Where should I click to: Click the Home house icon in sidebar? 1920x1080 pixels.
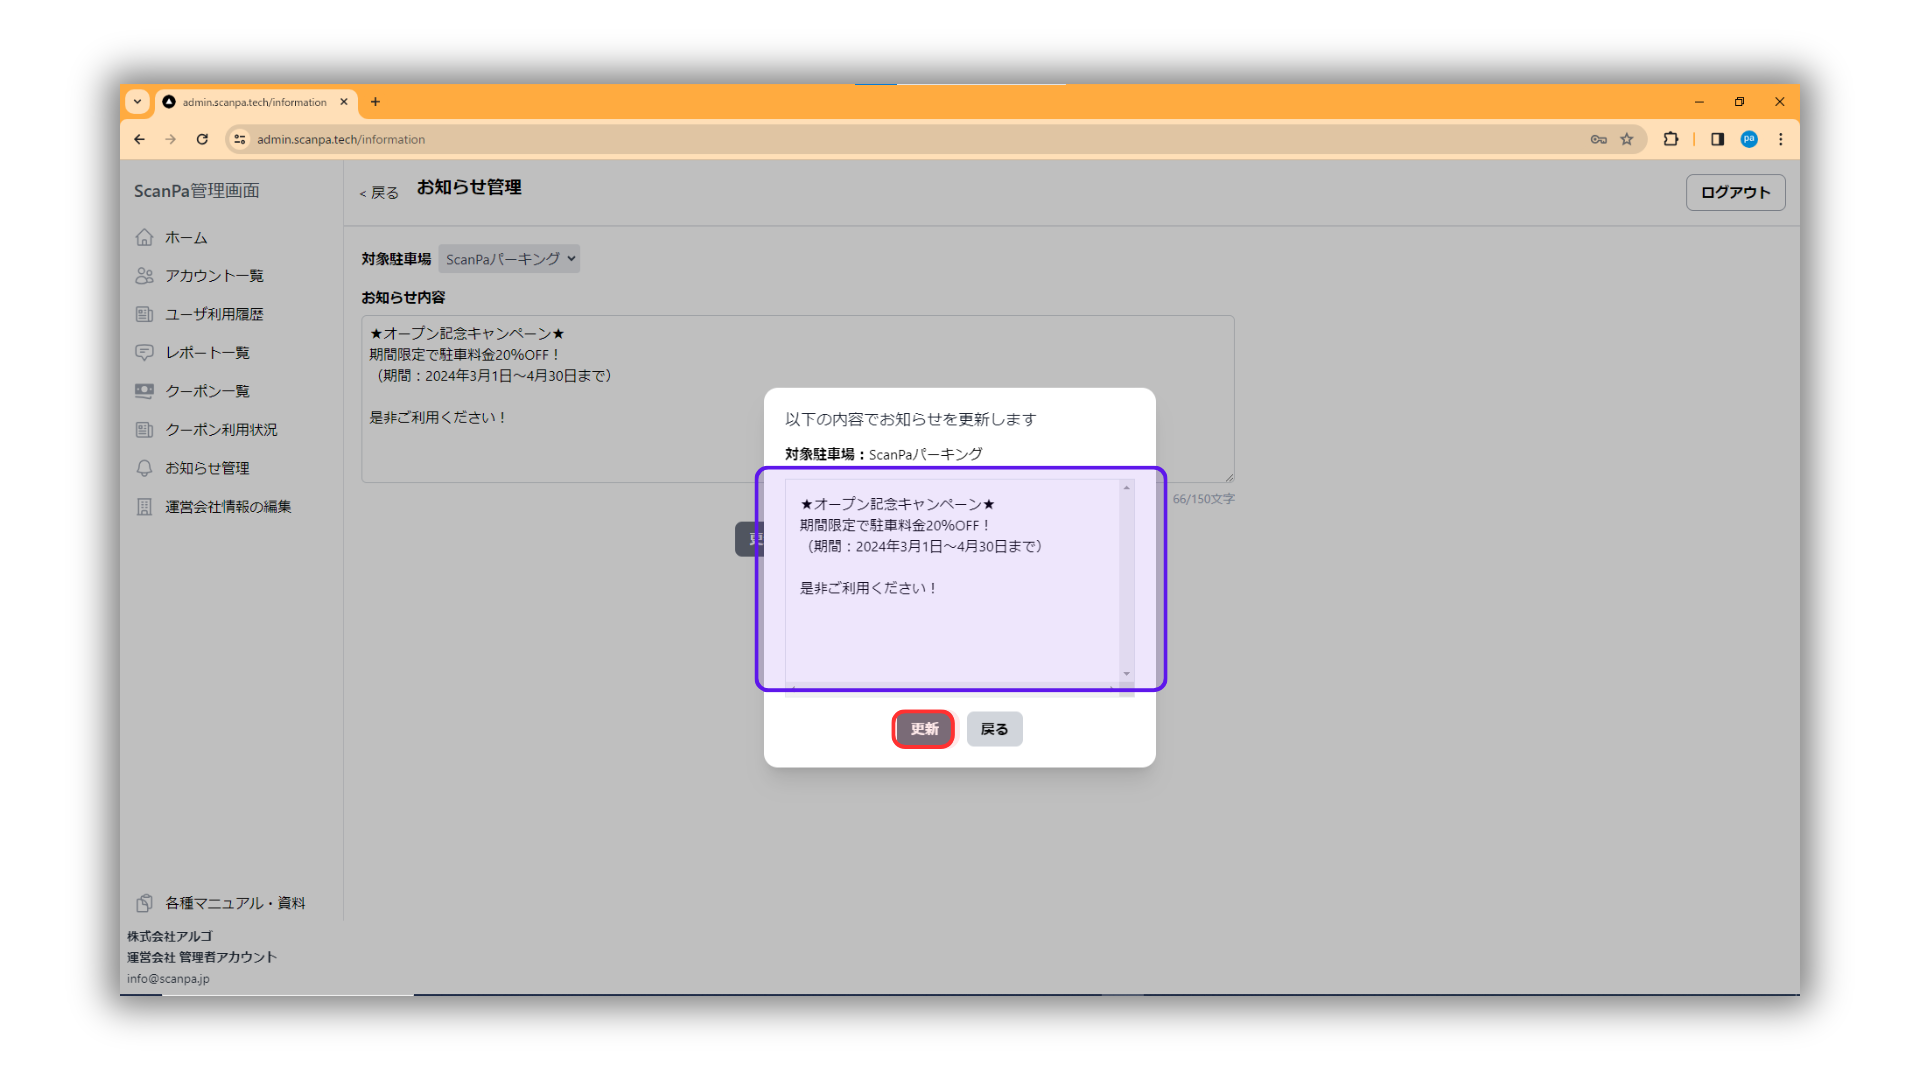tap(145, 237)
